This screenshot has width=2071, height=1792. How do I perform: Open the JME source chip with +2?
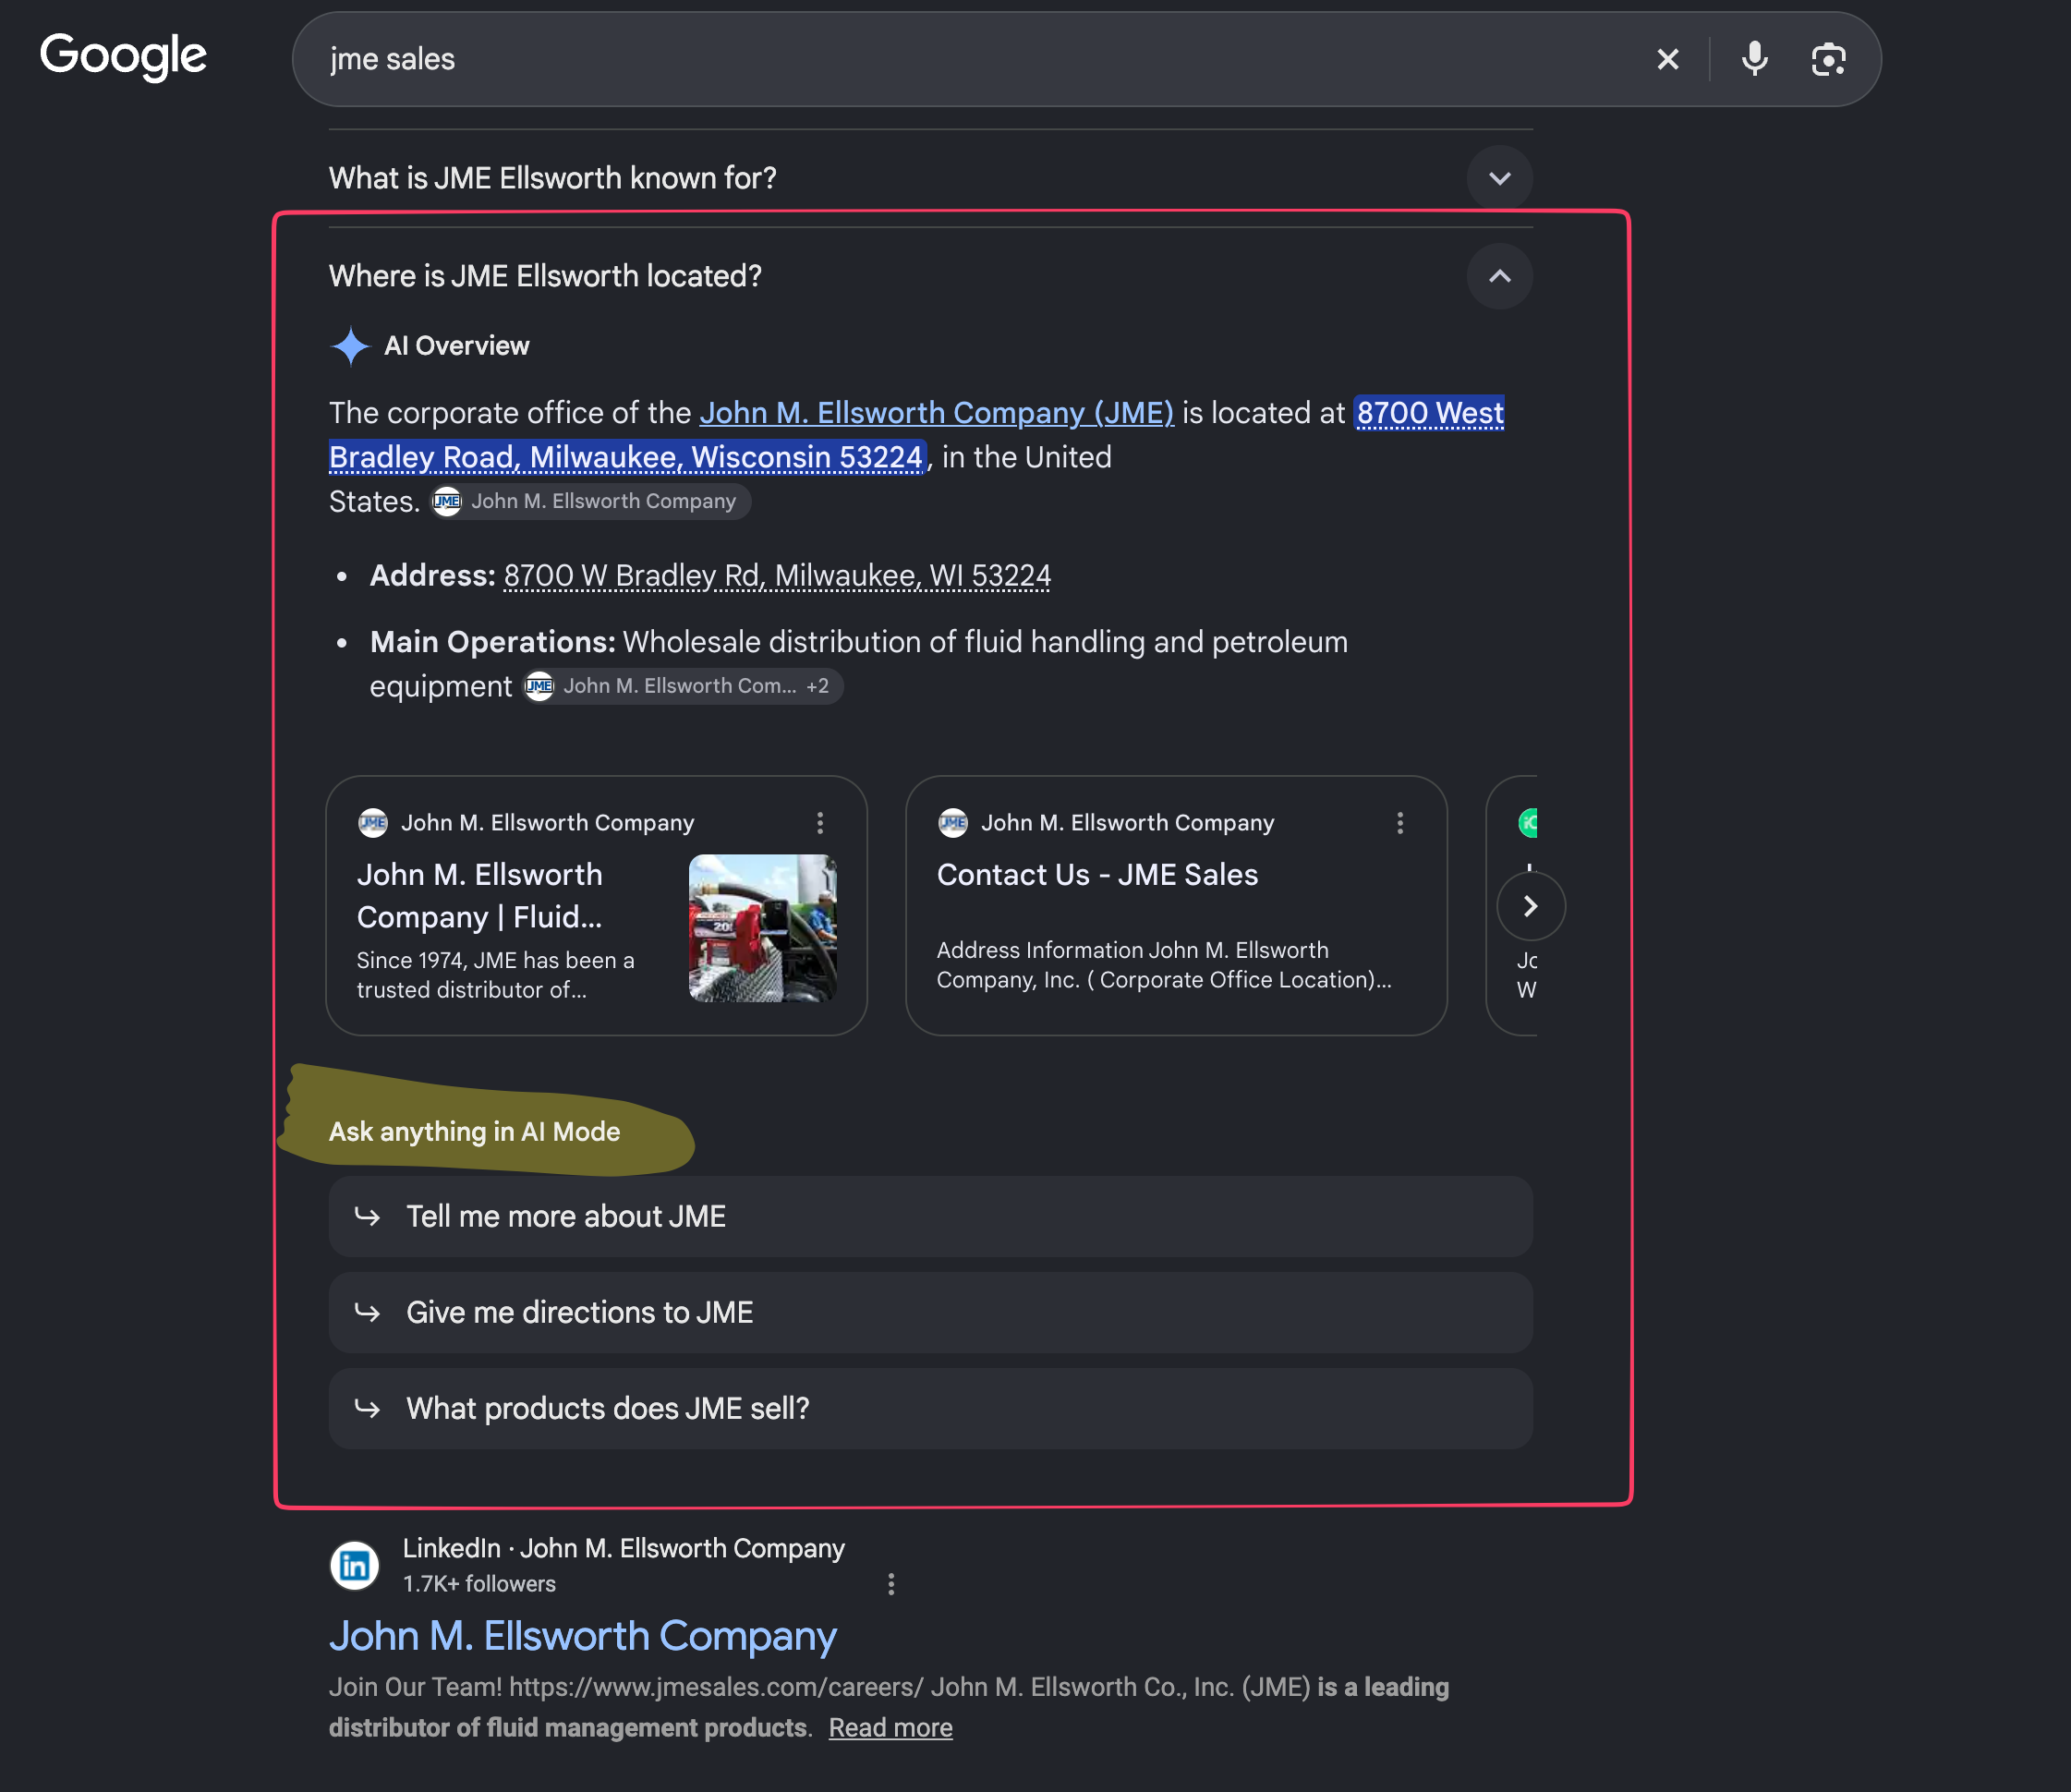tap(683, 686)
